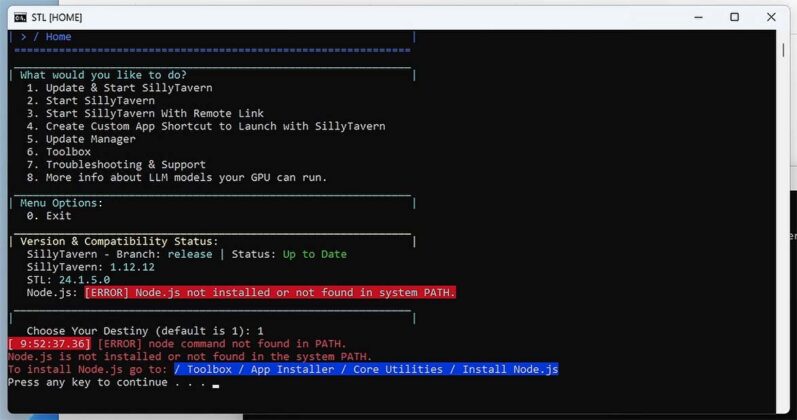Click option '6. Toolbox'
This screenshot has height=420, width=797.
[x=58, y=152]
